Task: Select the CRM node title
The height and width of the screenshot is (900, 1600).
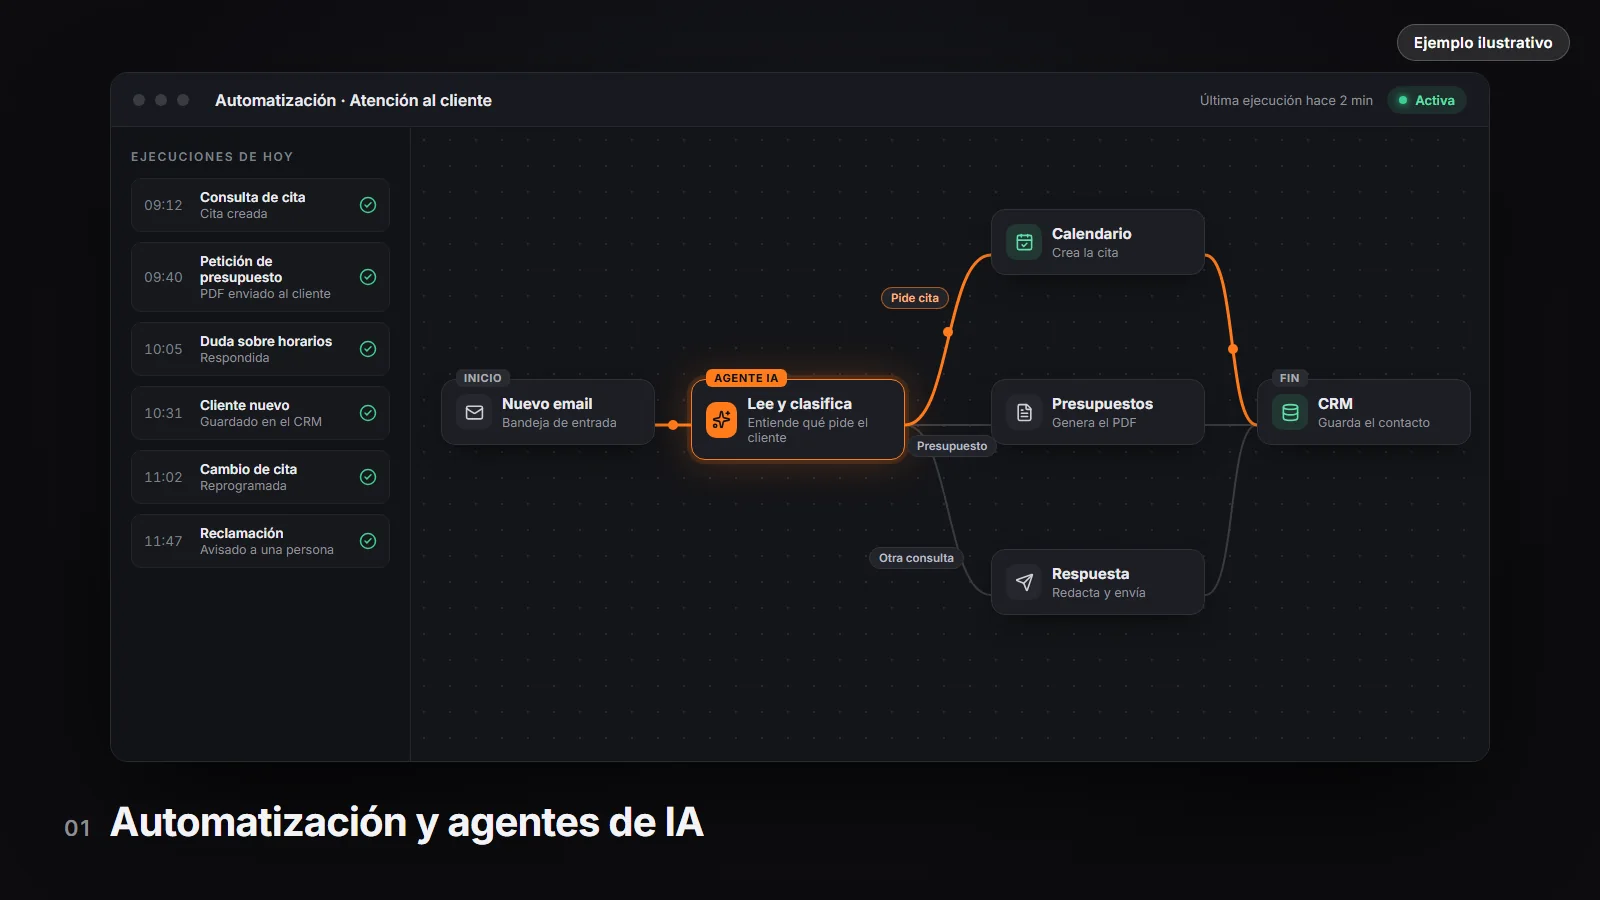Action: pyautogui.click(x=1335, y=404)
